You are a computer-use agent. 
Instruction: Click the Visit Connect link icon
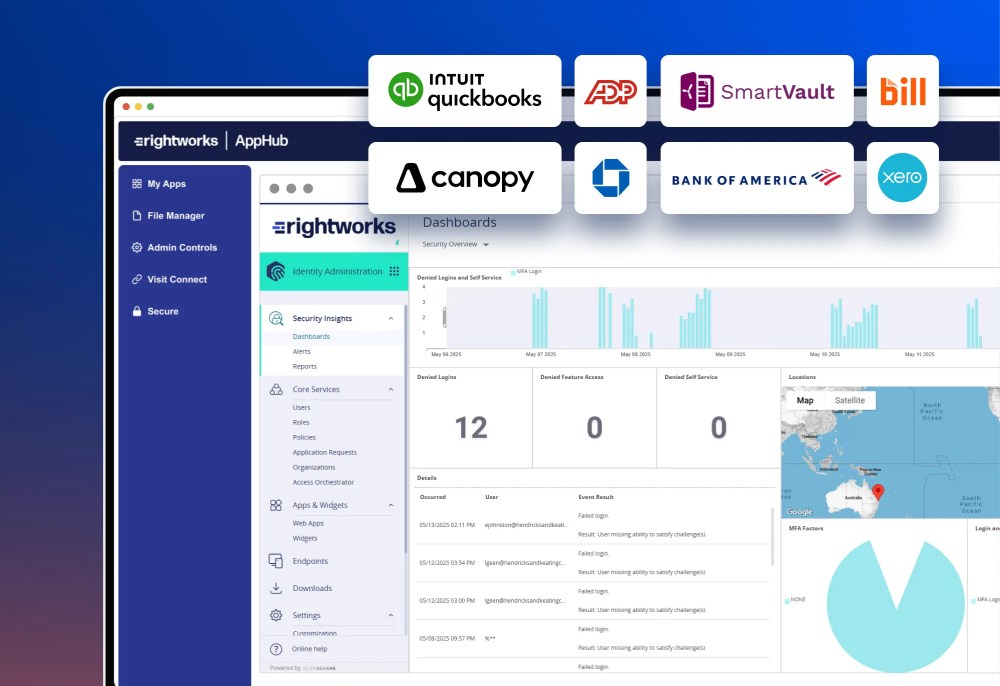pos(139,279)
